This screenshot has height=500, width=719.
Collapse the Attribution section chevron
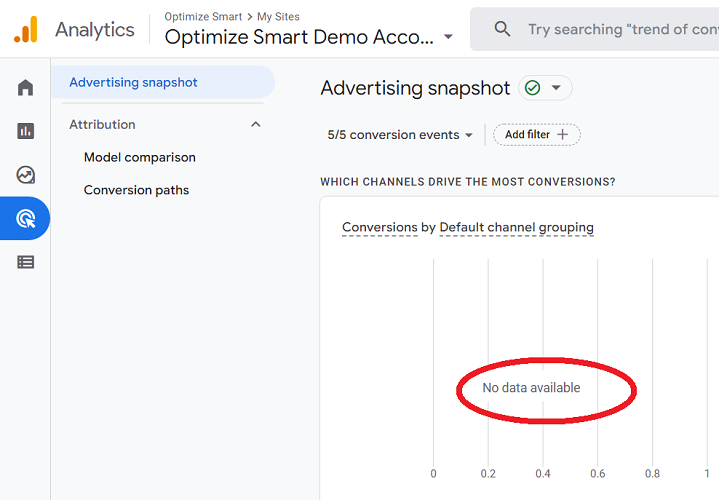[x=256, y=124]
